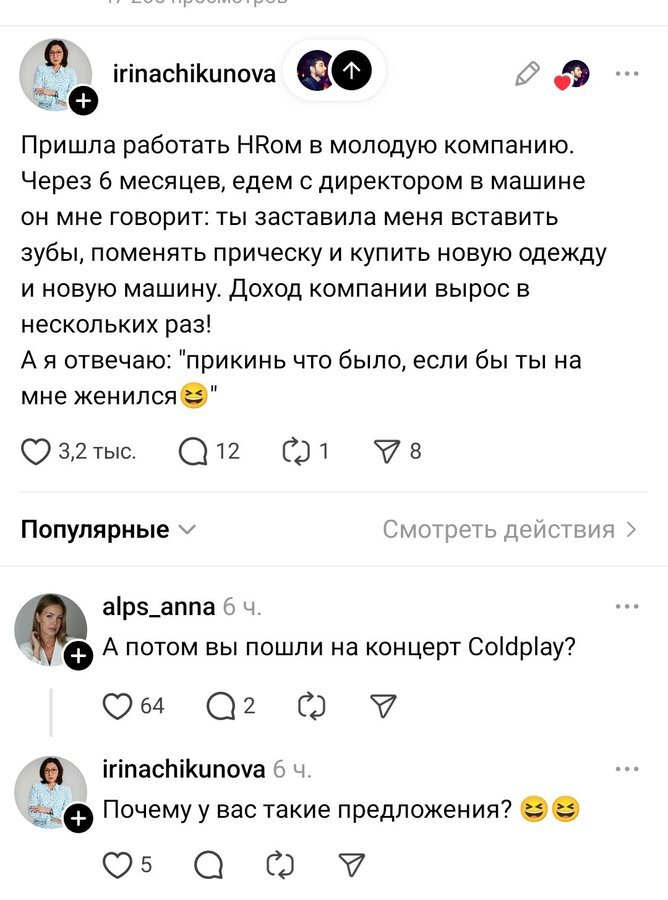
Task: Open irinachikunova profile from post username
Action: point(195,72)
